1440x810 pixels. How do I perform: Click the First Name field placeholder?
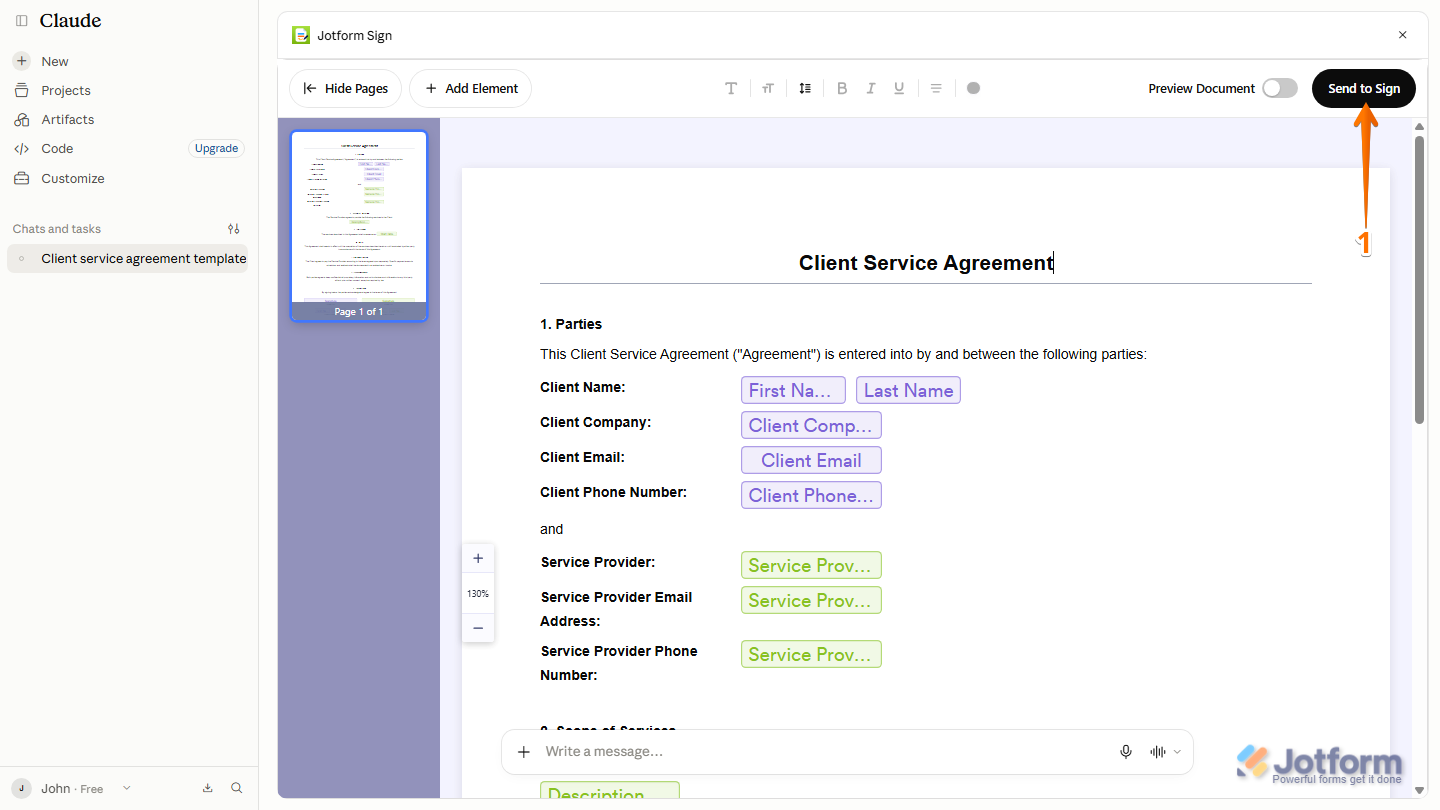click(793, 390)
